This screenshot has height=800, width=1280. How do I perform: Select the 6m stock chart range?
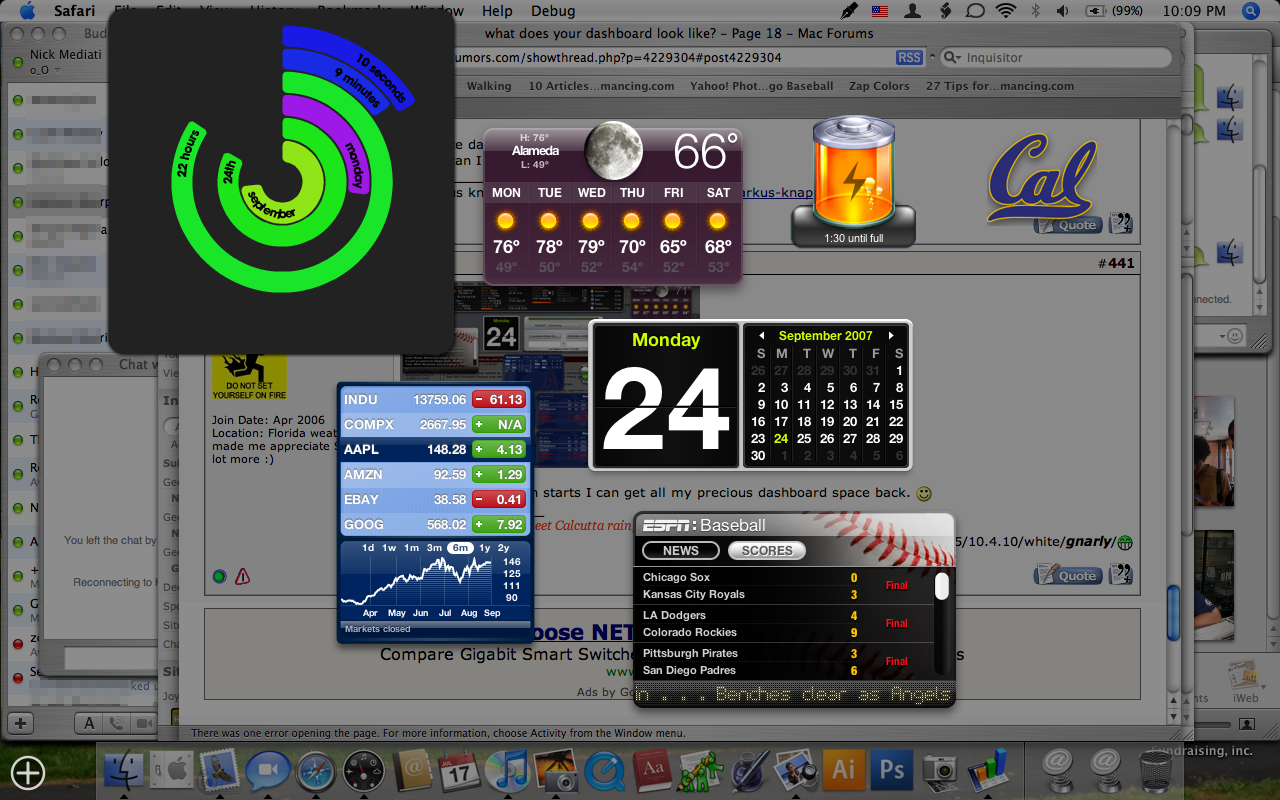click(x=460, y=548)
